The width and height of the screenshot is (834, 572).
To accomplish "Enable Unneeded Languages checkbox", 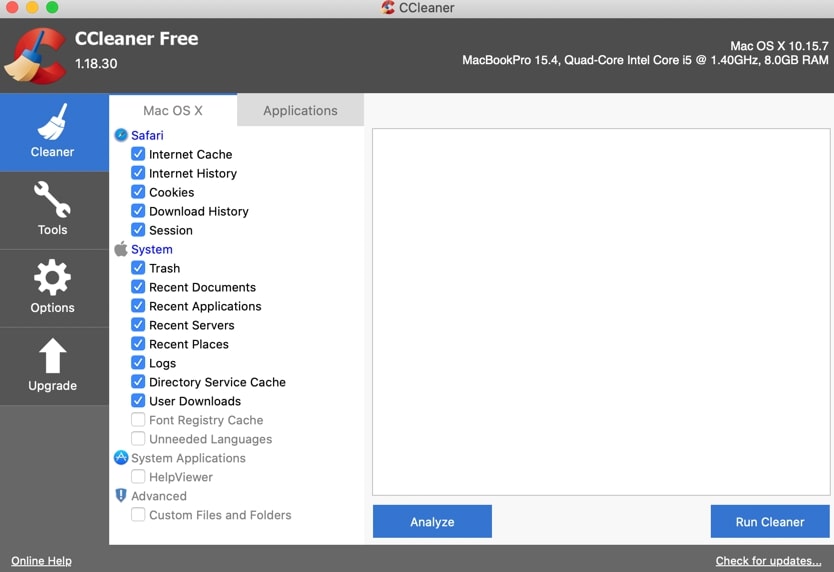I will coord(138,438).
